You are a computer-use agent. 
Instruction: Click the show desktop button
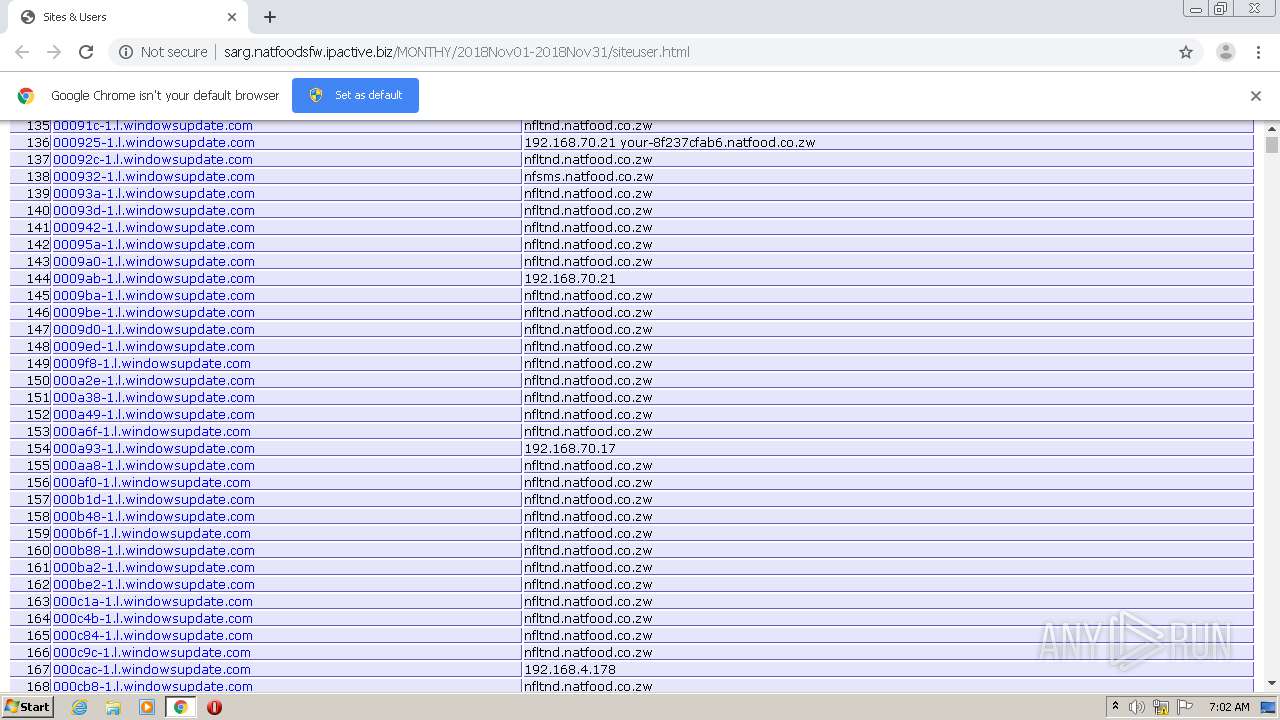pos(1269,707)
